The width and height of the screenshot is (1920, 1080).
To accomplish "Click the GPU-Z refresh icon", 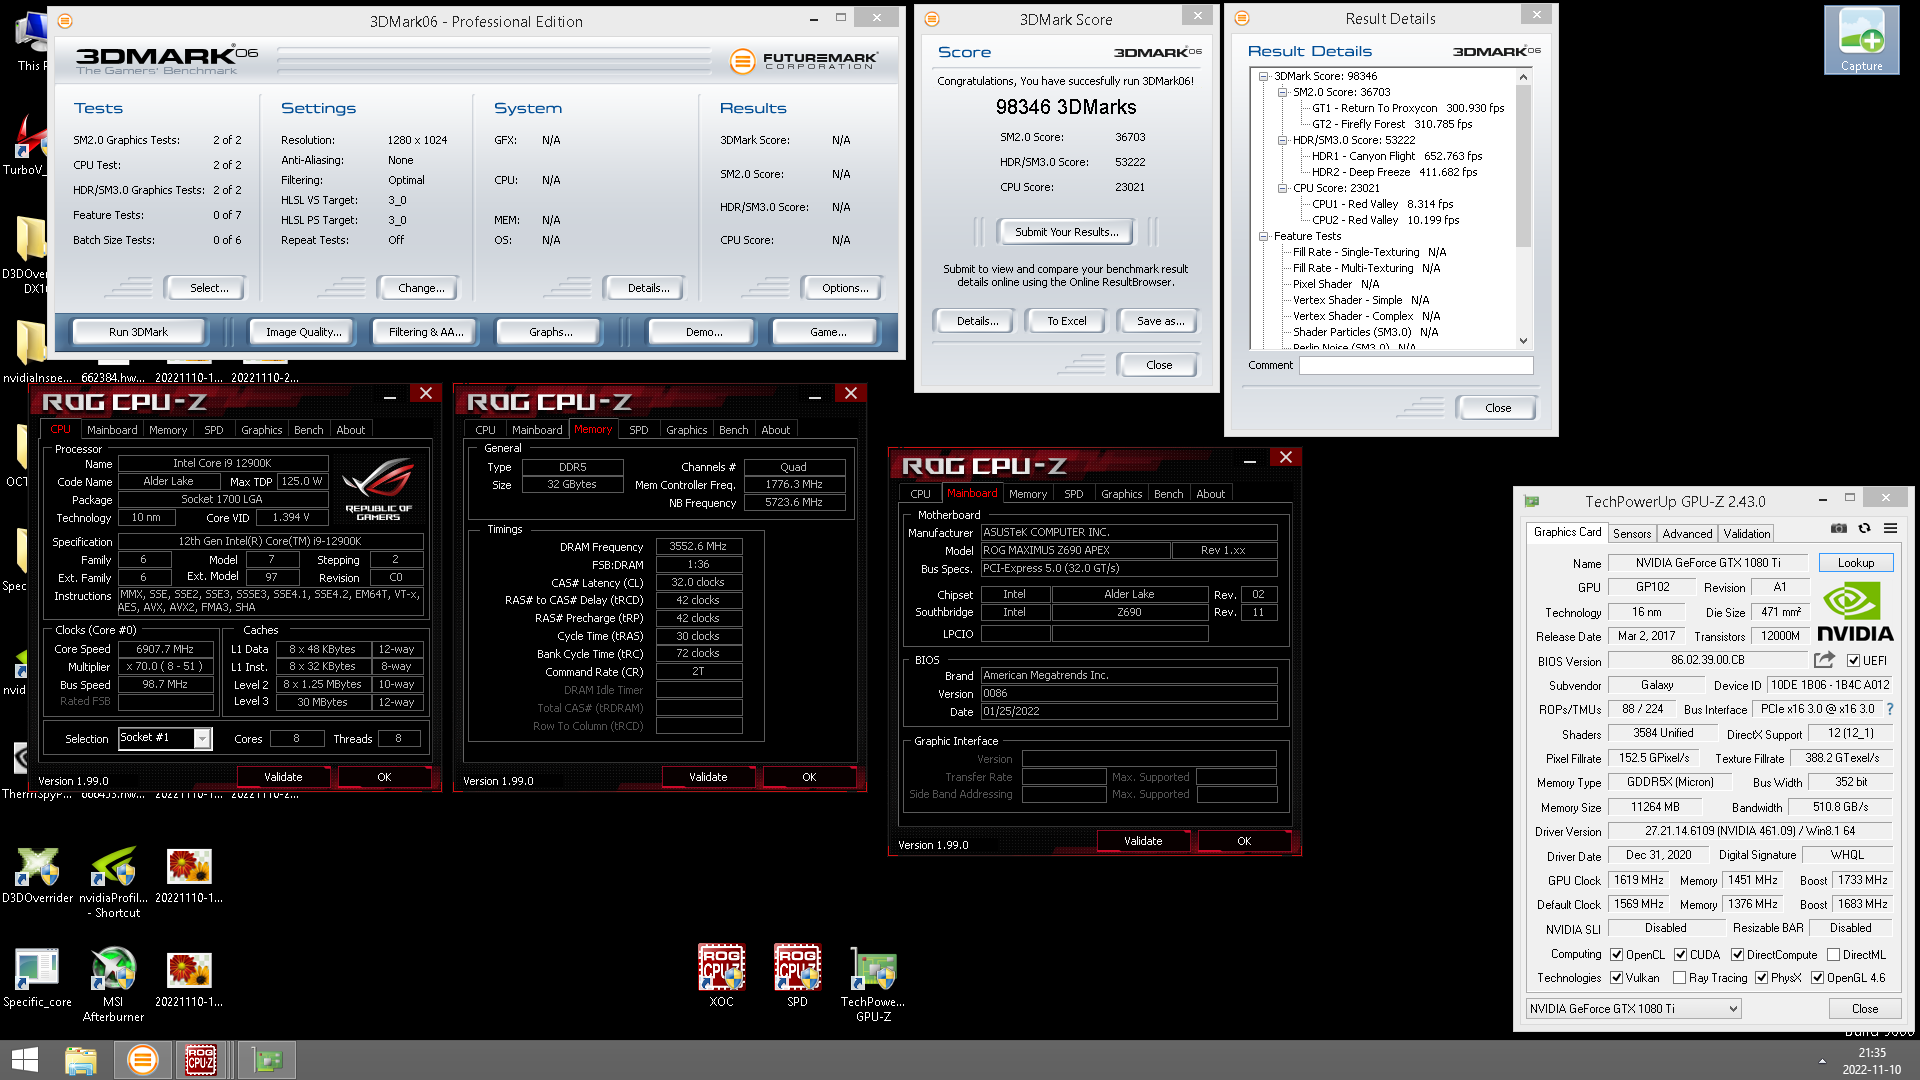I will (x=1864, y=529).
